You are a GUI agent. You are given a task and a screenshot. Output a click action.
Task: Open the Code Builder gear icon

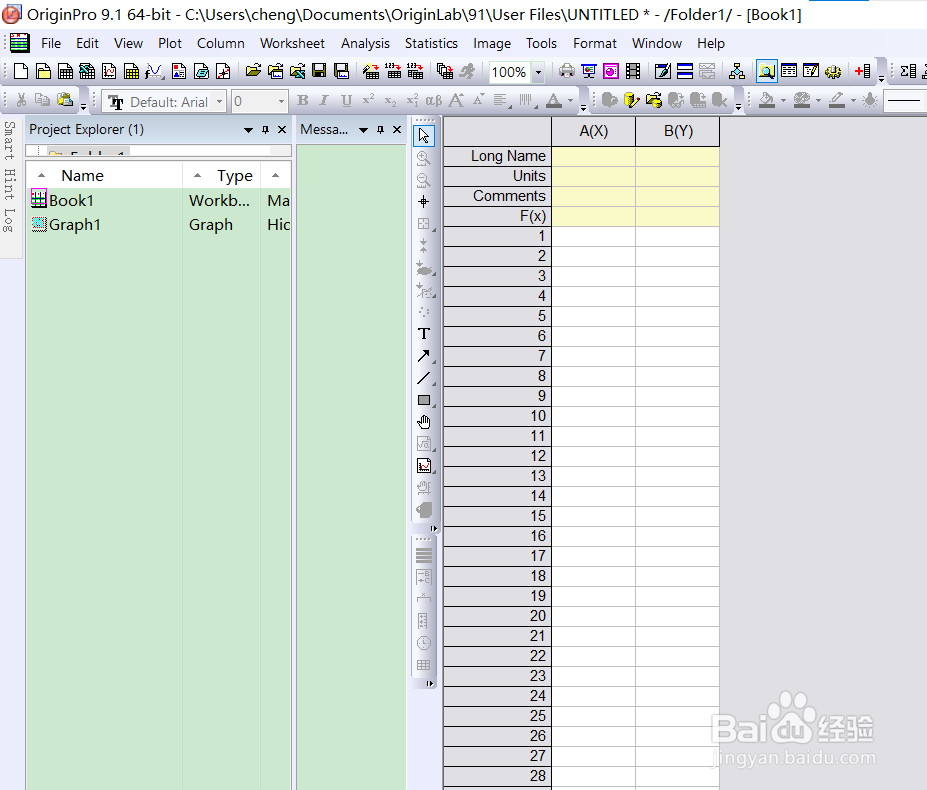tap(833, 72)
